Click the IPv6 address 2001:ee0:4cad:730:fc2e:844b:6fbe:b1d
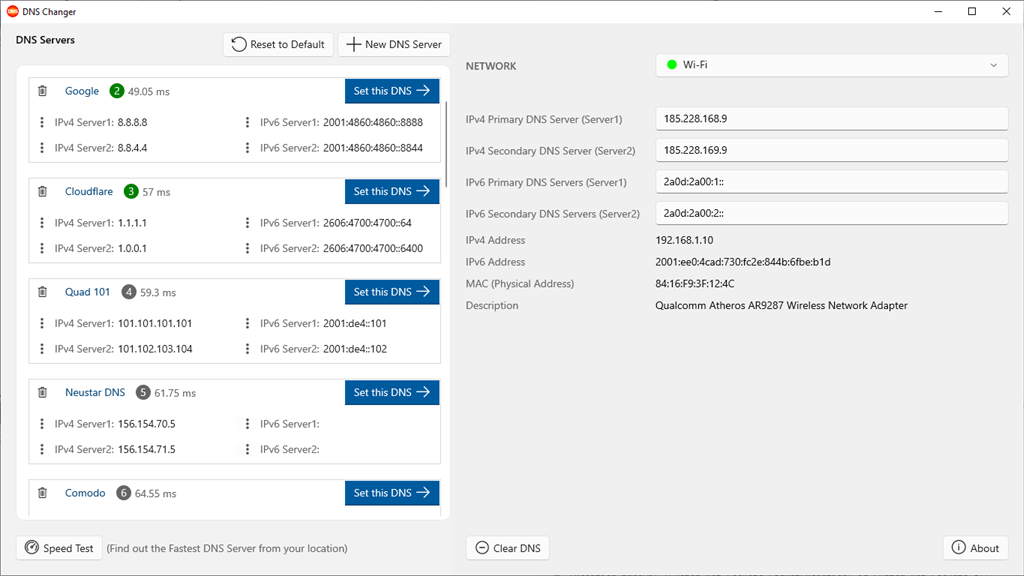The image size is (1024, 576). click(743, 262)
